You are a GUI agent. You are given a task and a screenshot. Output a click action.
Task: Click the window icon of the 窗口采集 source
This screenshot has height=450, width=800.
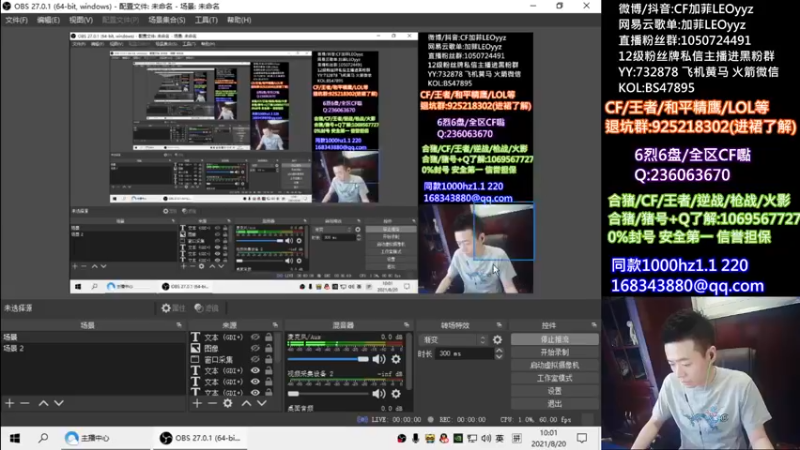click(195, 359)
